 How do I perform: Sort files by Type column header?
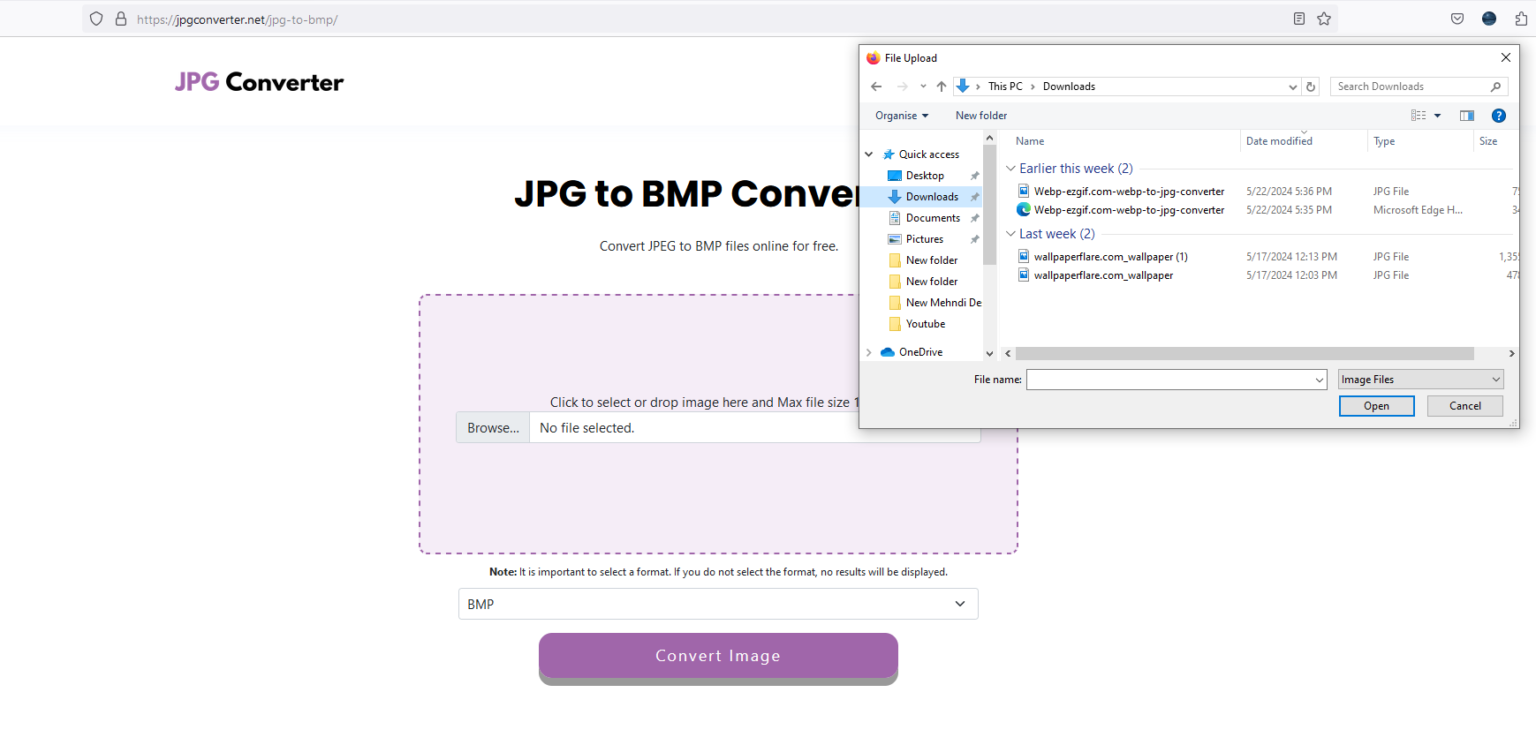point(1384,141)
